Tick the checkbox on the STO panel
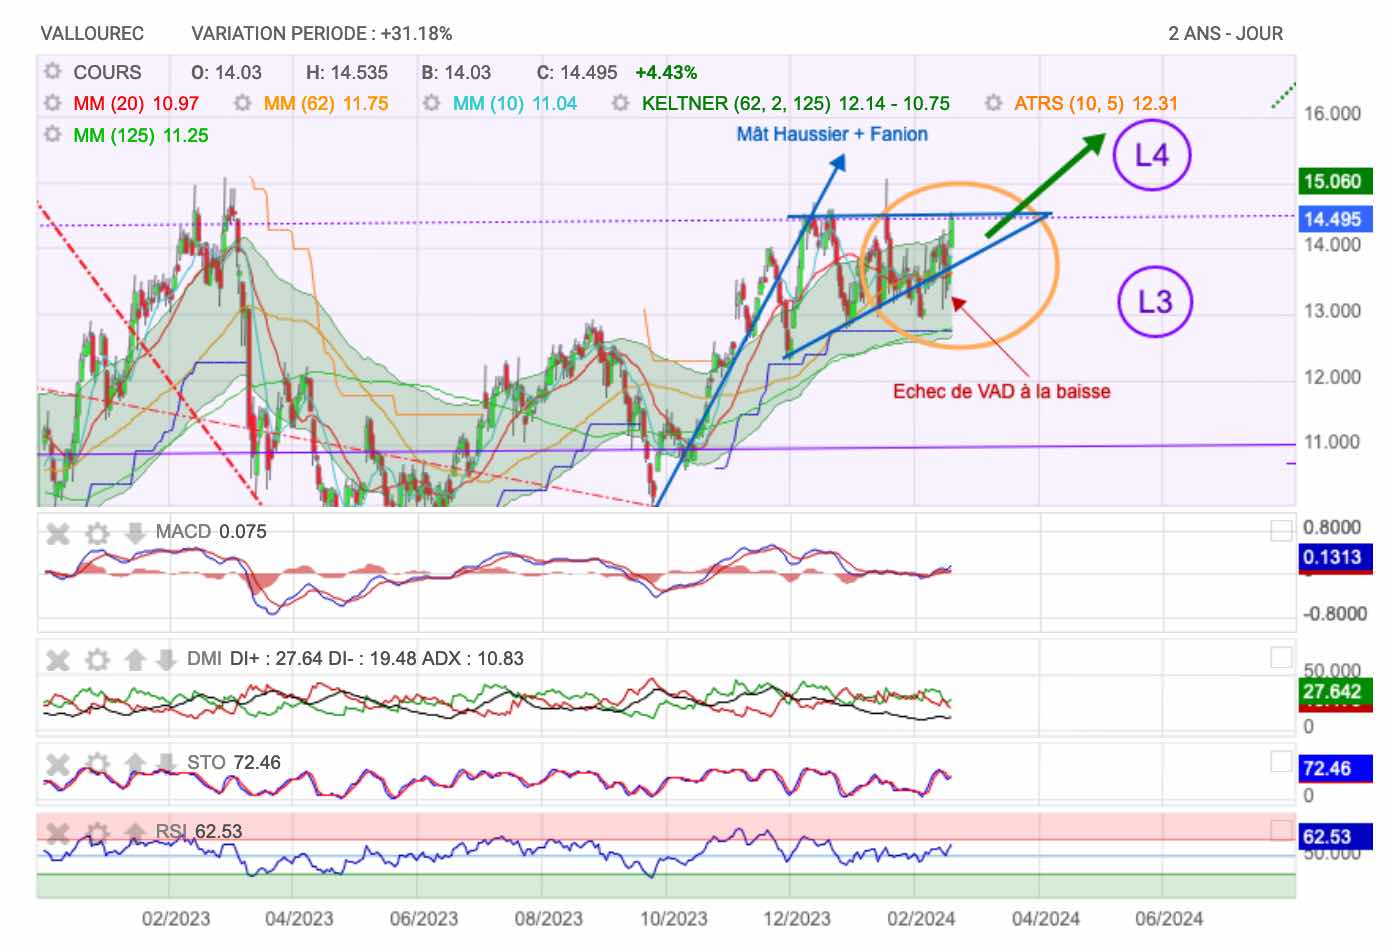The height and width of the screenshot is (946, 1390). (x=1281, y=762)
